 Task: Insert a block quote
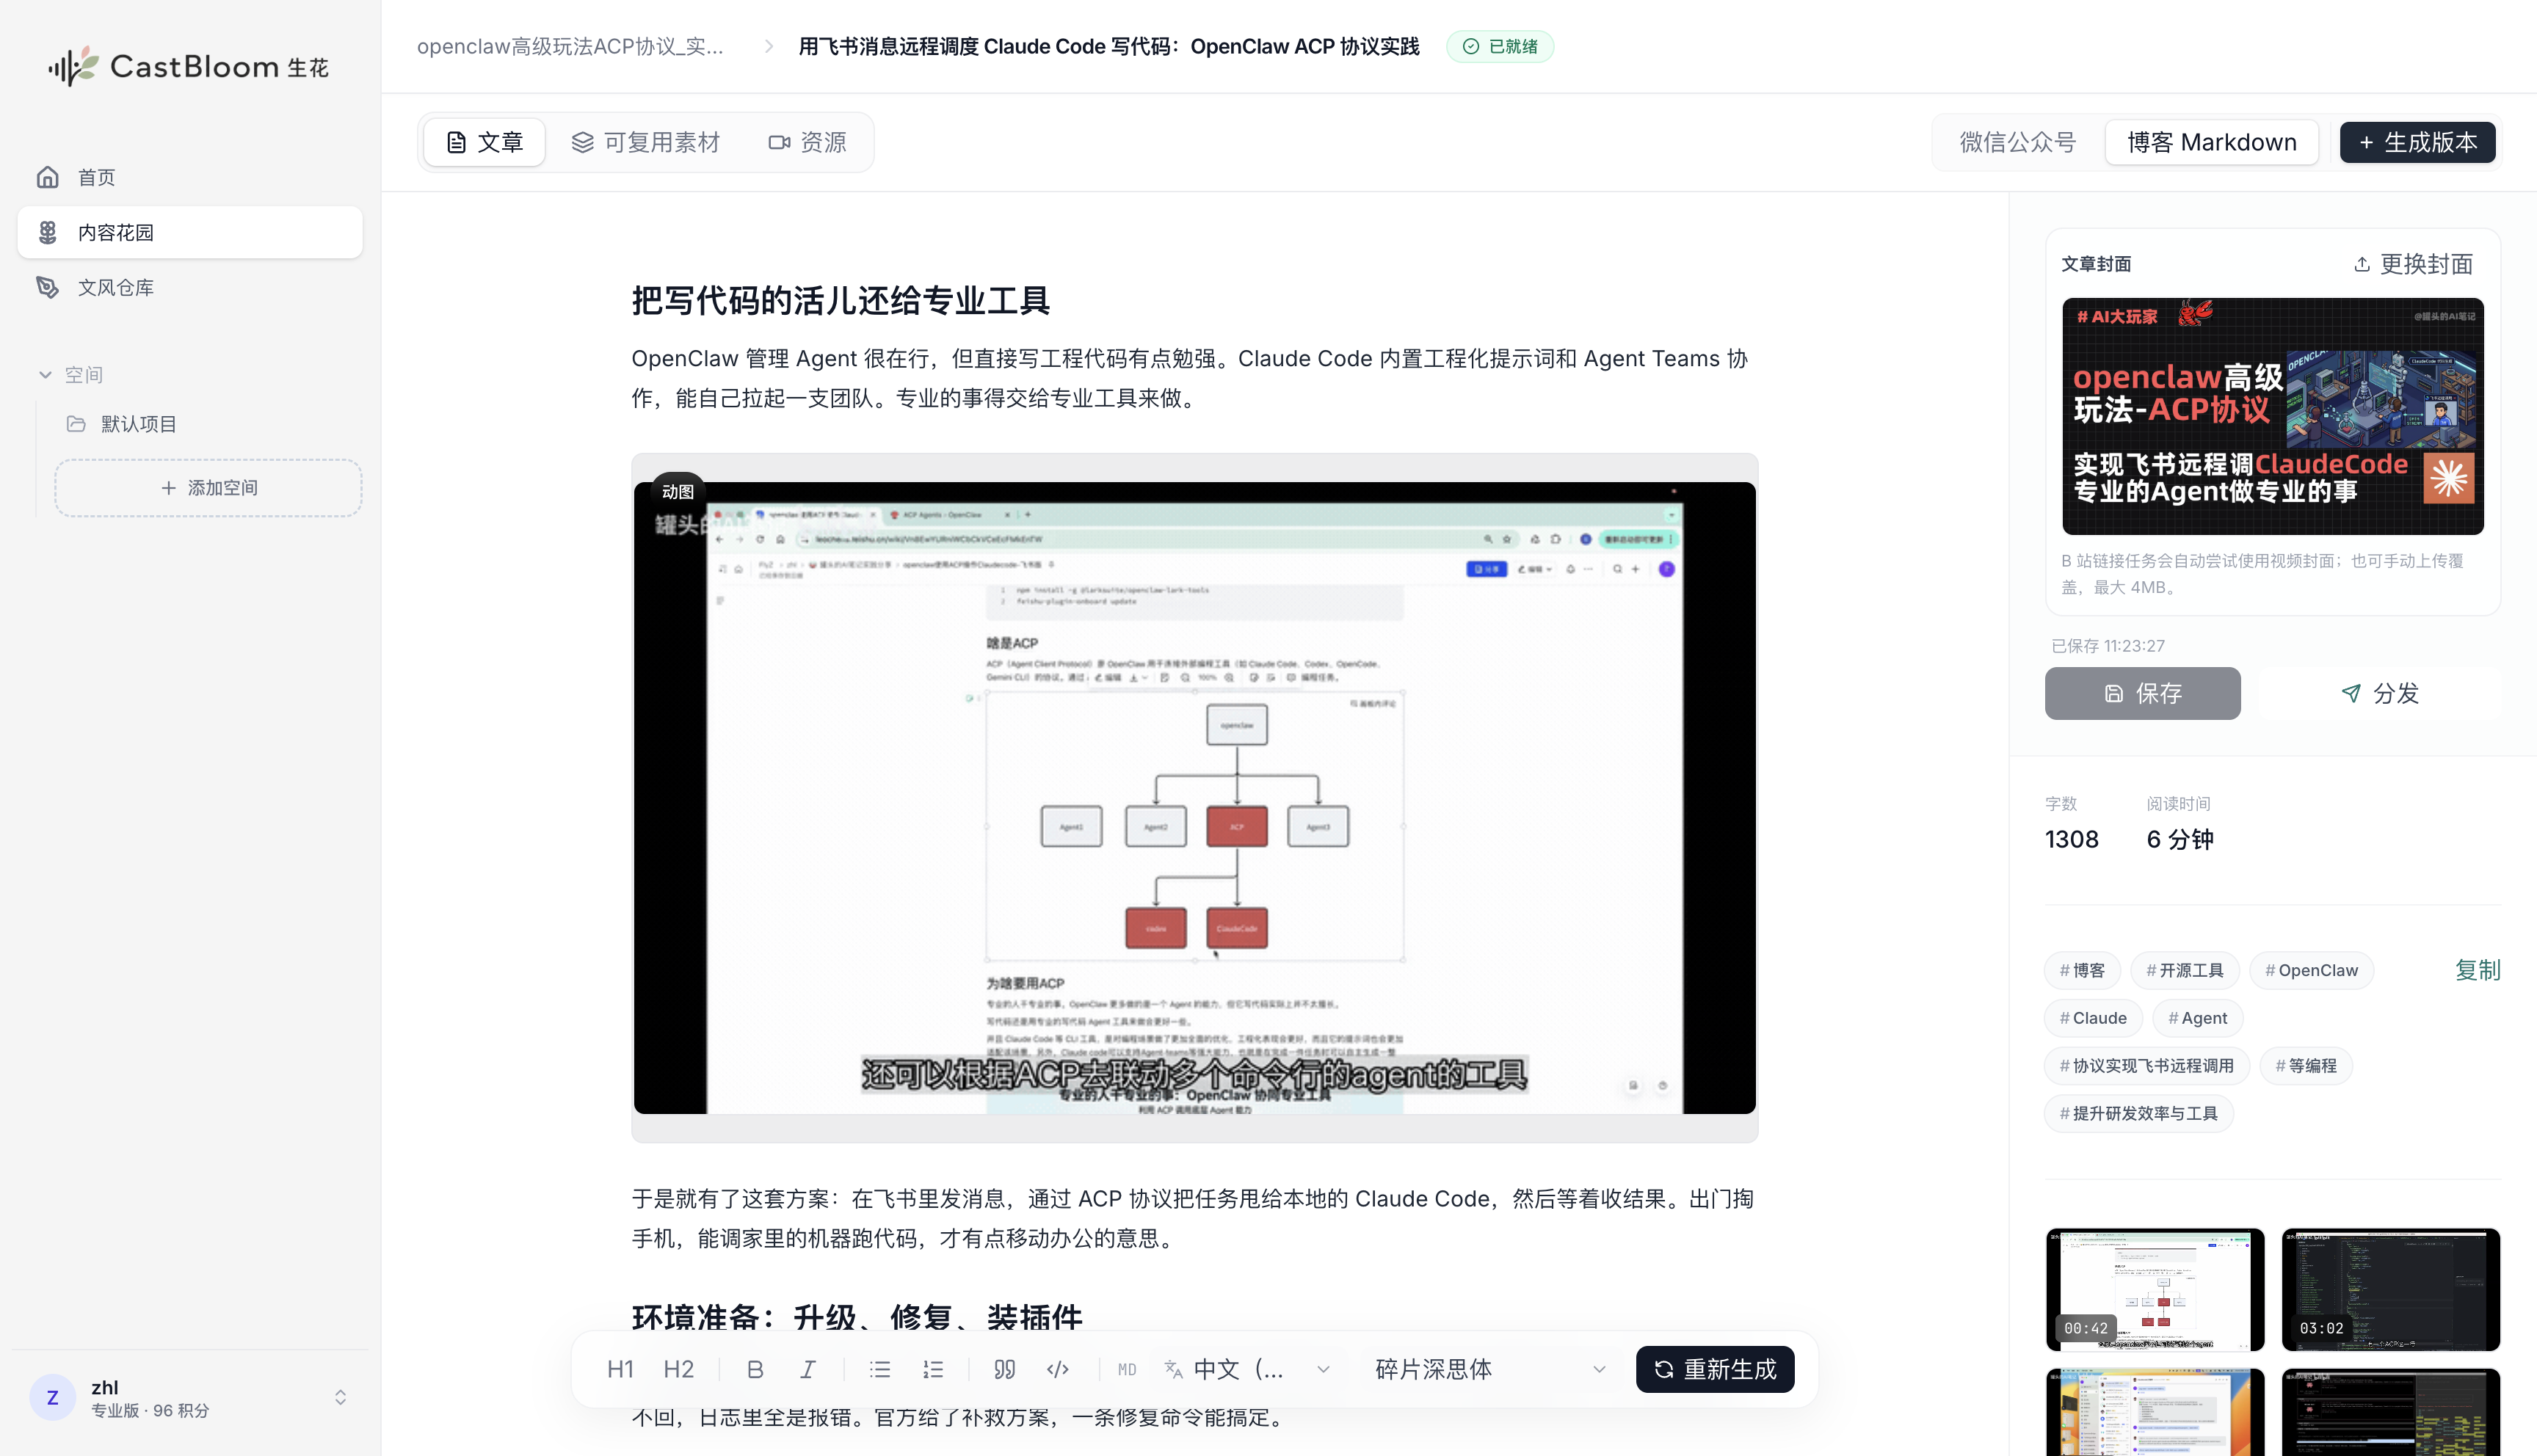pyautogui.click(x=1005, y=1369)
